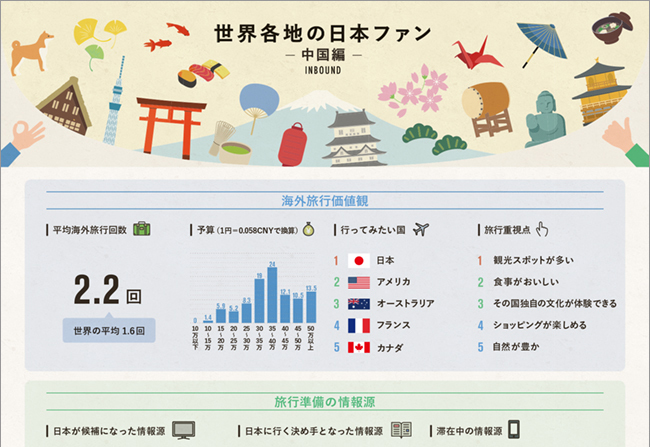Click the 日本に行く決め手となった情報源 heading

pyautogui.click(x=314, y=431)
